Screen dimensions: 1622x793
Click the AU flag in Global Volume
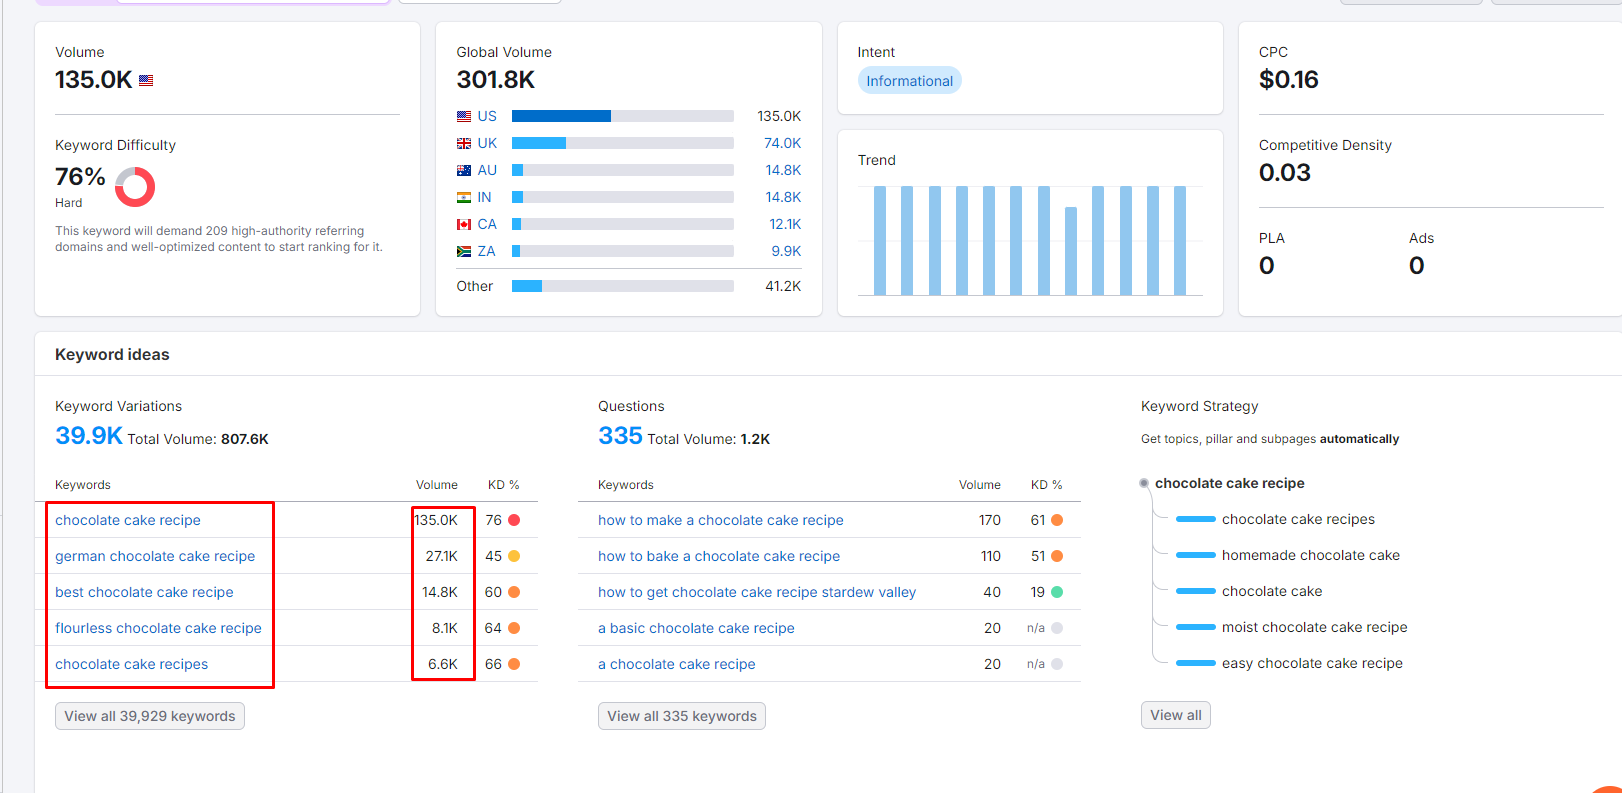click(x=464, y=170)
